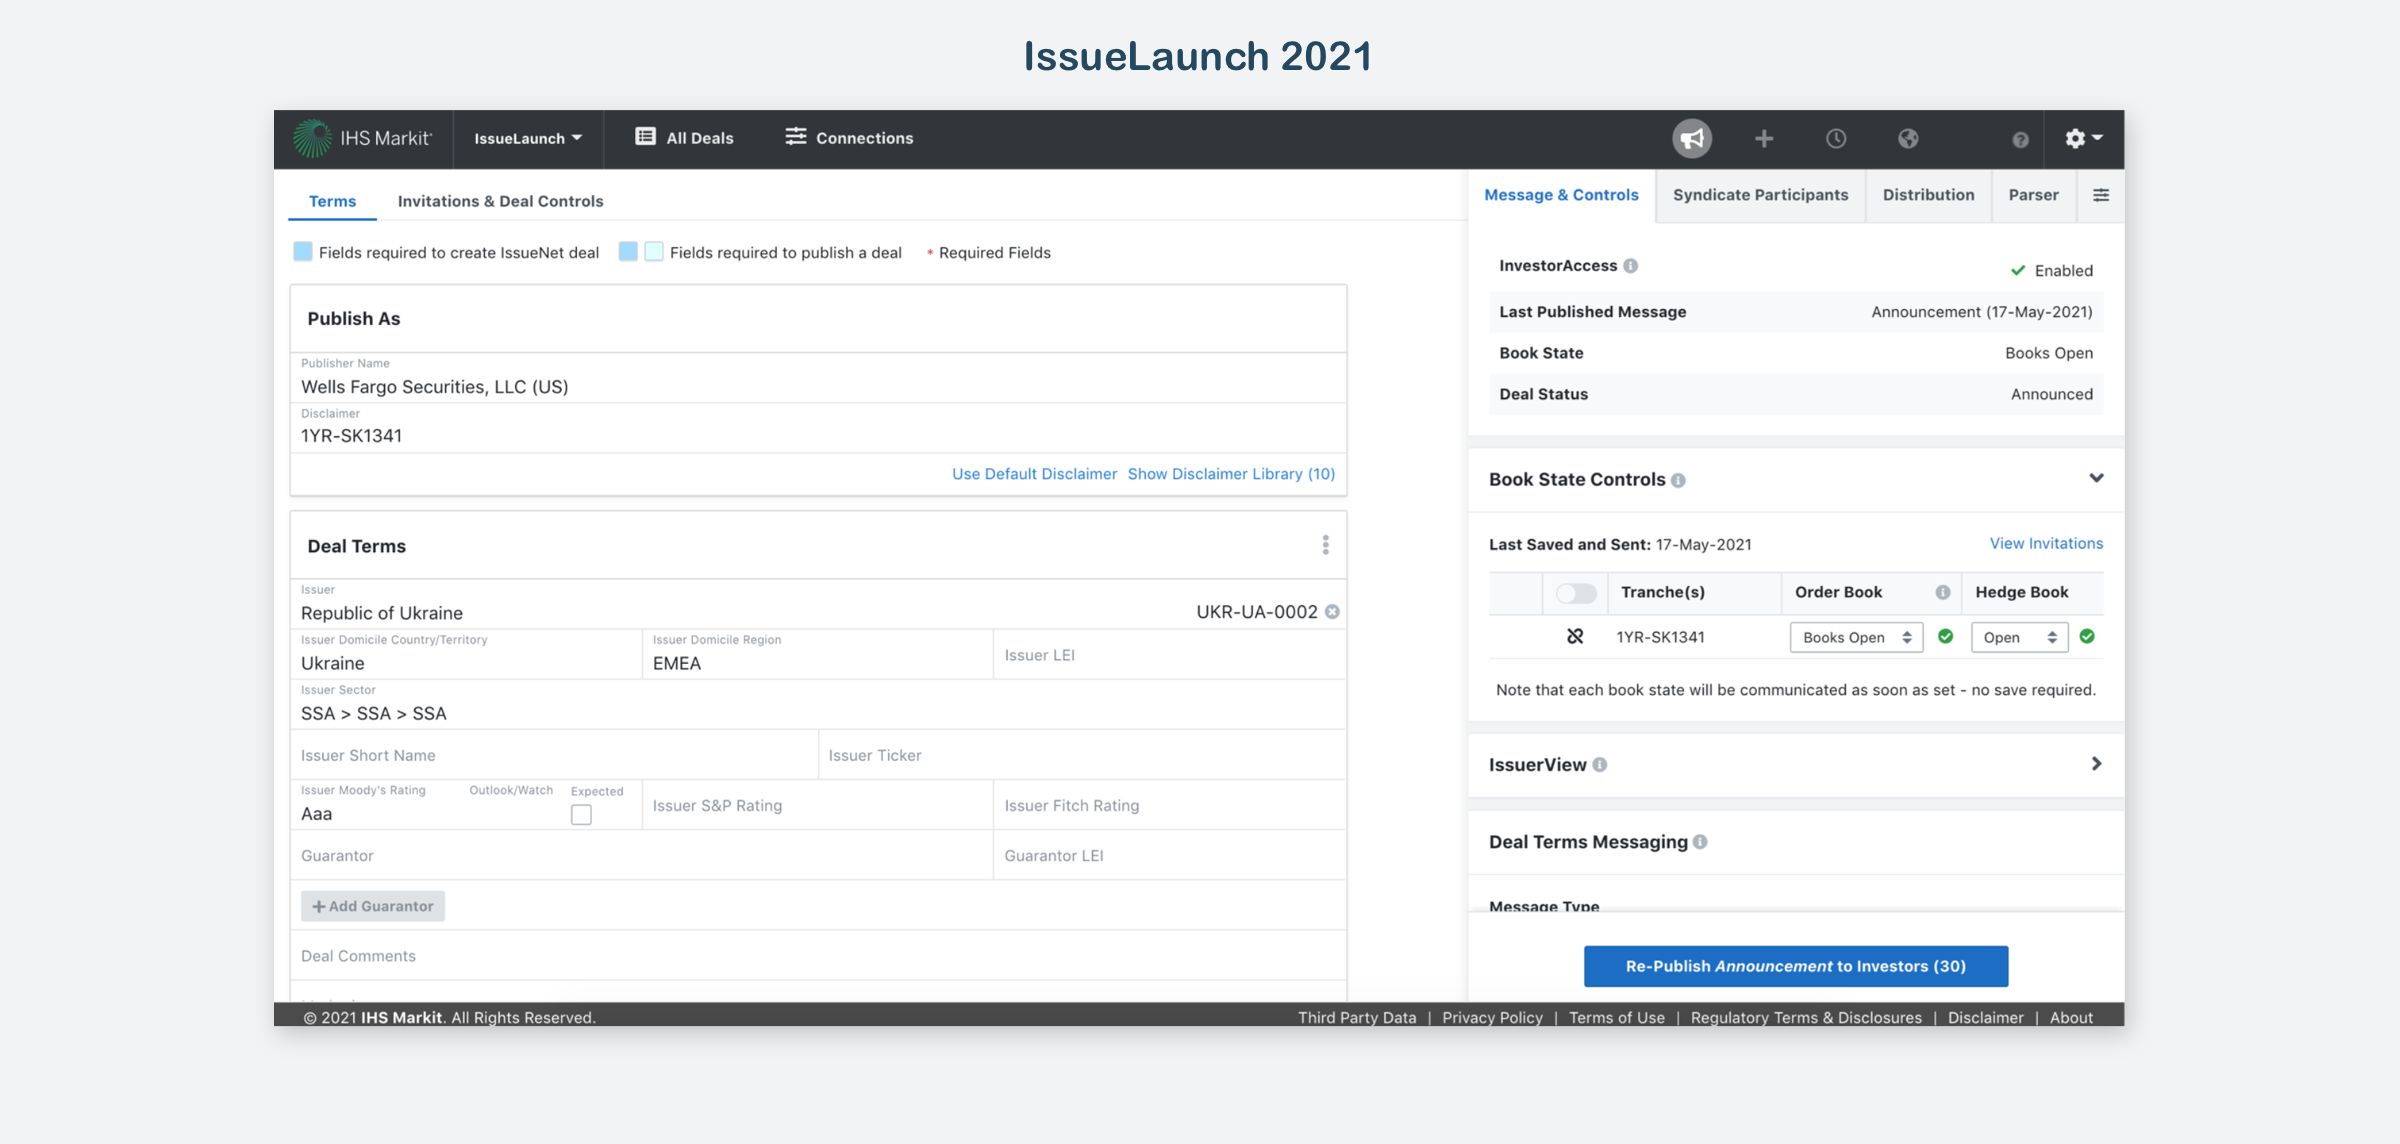Viewport: 2400px width, 1144px height.
Task: Click the Publisher Name field
Action: coord(818,378)
